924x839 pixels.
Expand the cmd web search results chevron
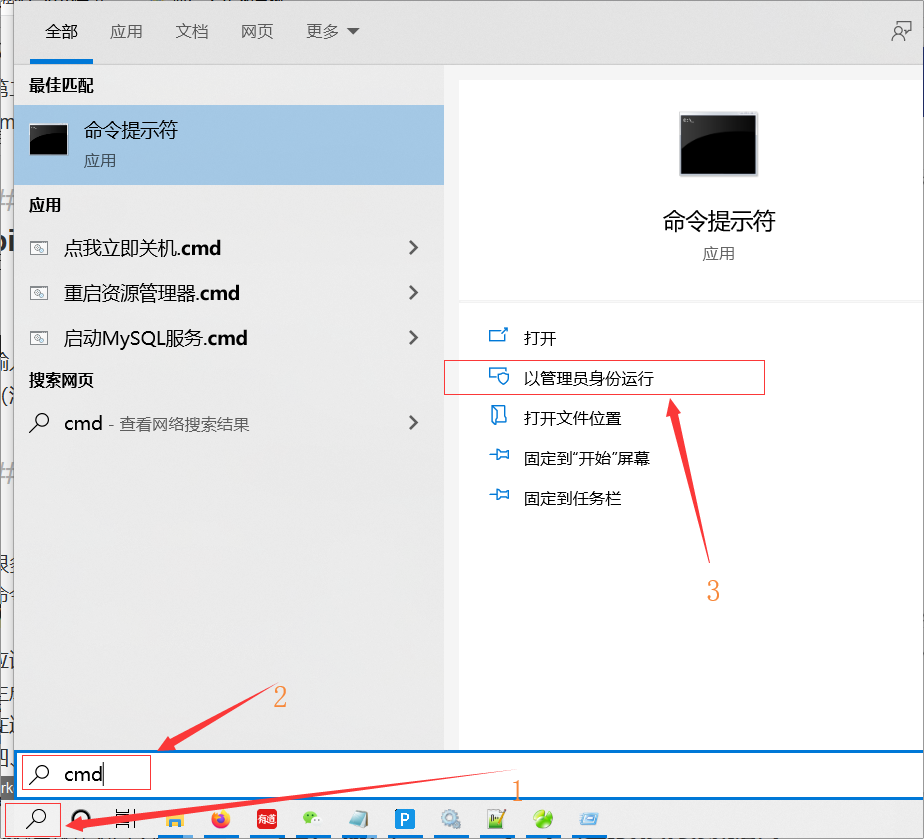413,423
